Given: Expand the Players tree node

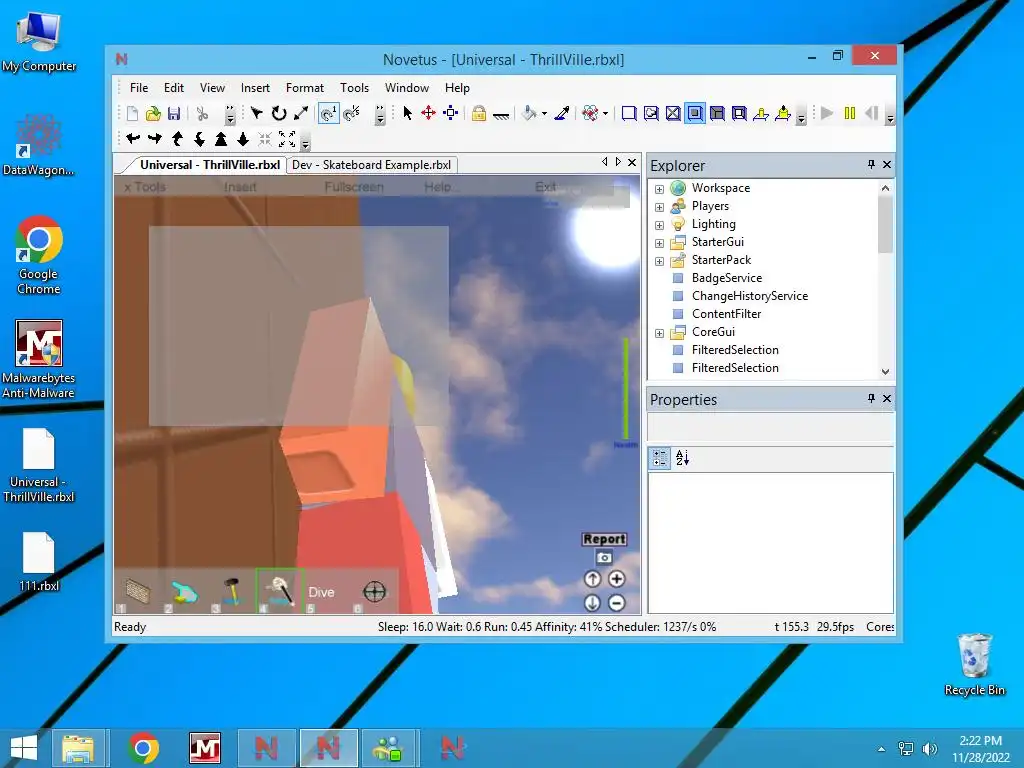Looking at the screenshot, I should tap(659, 207).
